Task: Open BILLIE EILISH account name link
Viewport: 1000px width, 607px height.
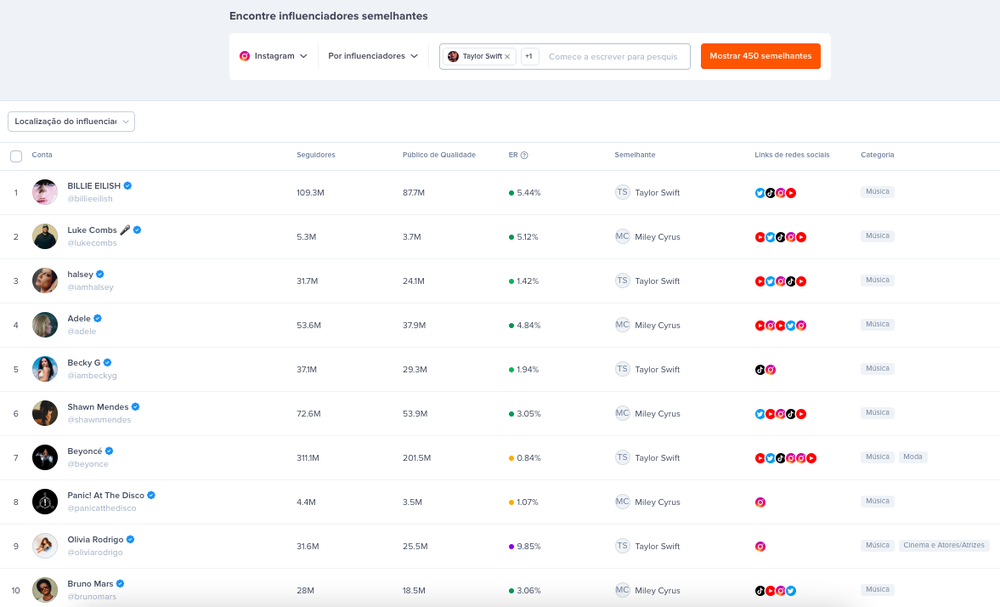Action: [94, 186]
